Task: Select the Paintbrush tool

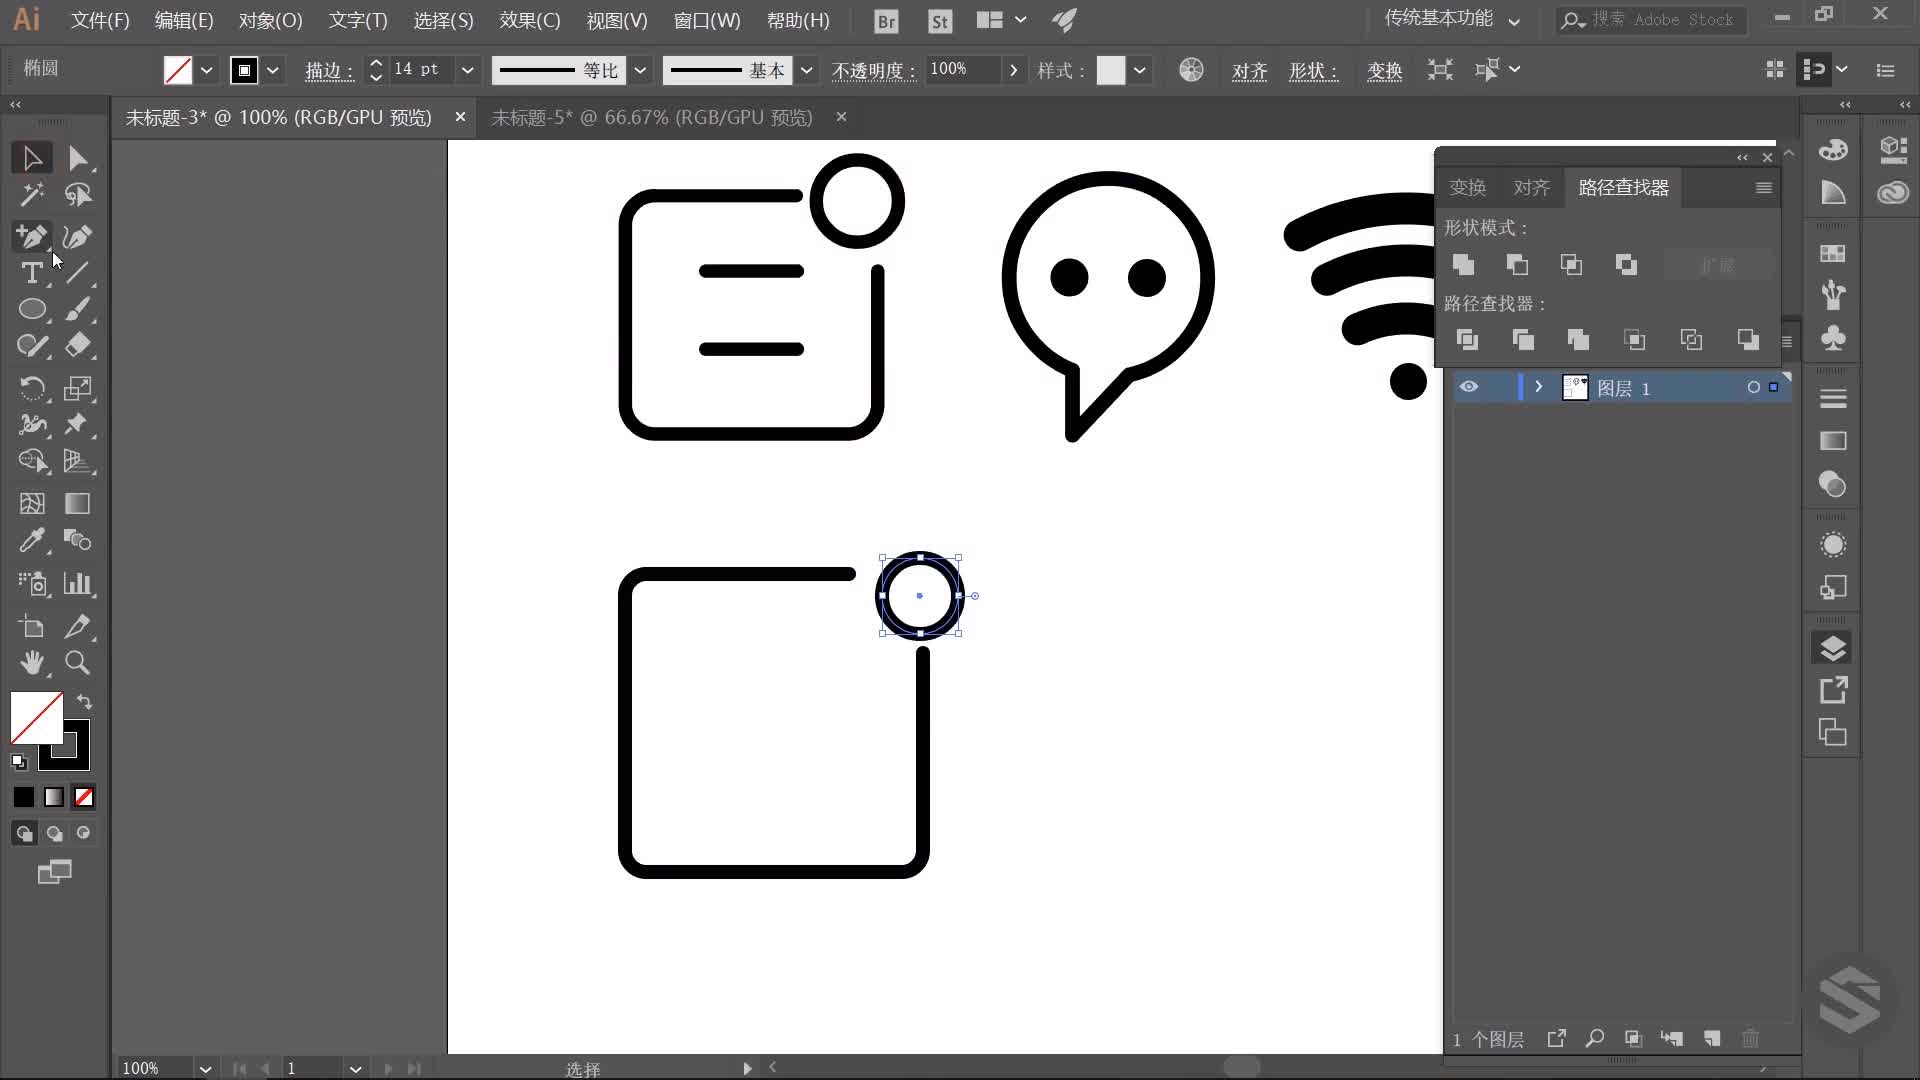Action: pos(77,309)
